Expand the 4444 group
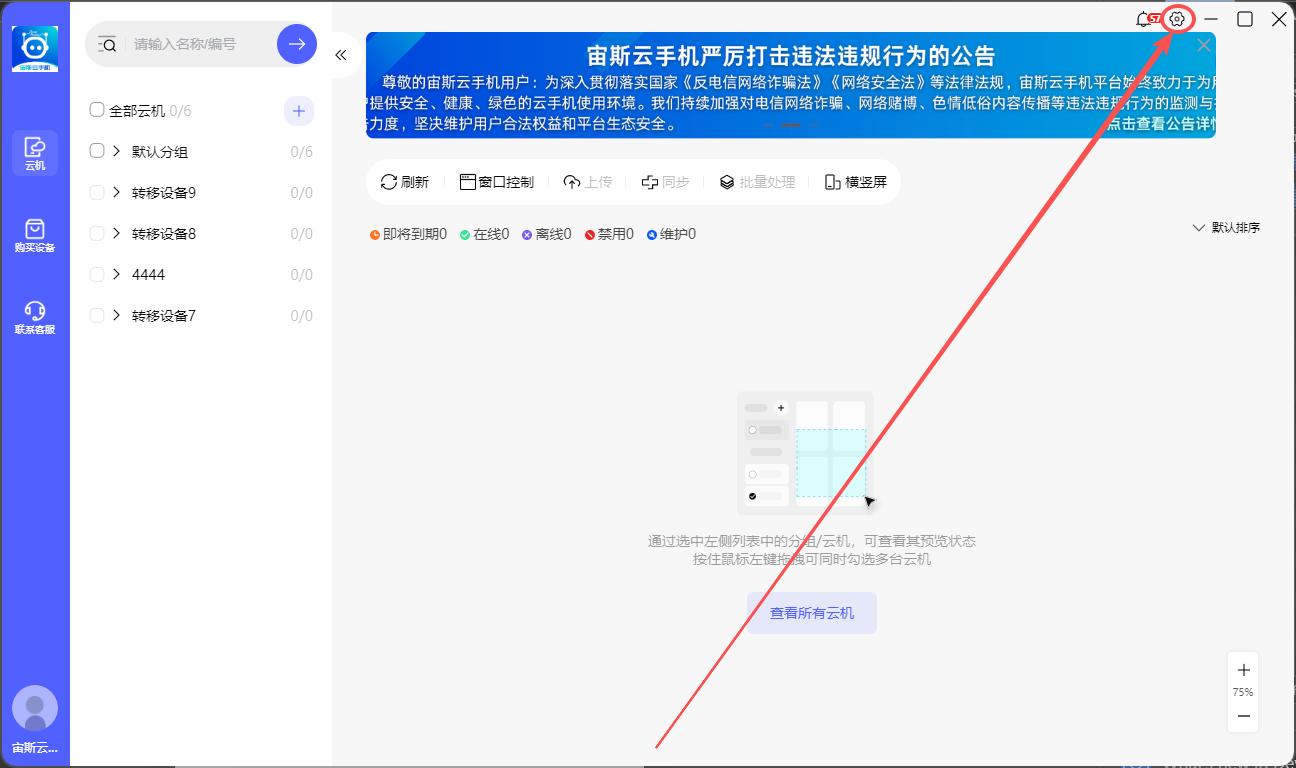This screenshot has width=1296, height=768. coord(117,274)
